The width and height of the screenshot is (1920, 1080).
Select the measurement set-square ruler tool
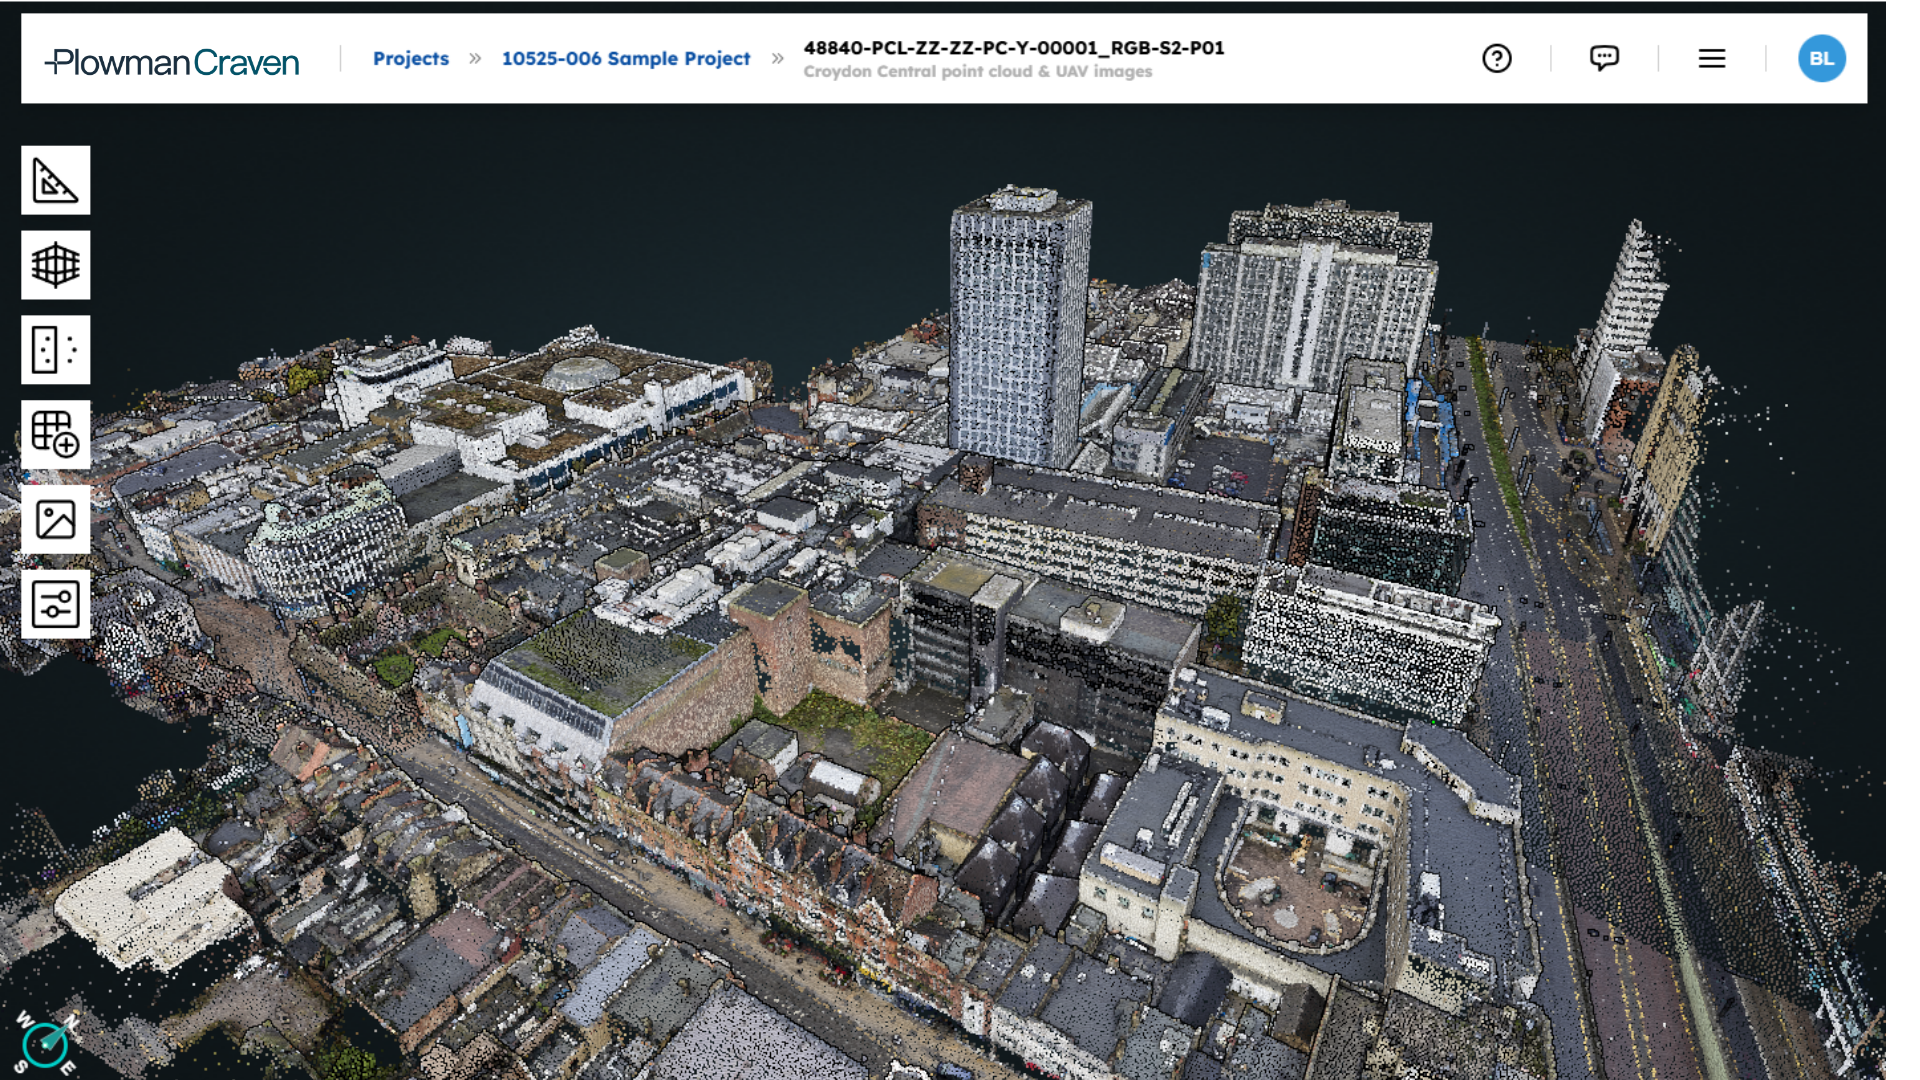[x=55, y=180]
